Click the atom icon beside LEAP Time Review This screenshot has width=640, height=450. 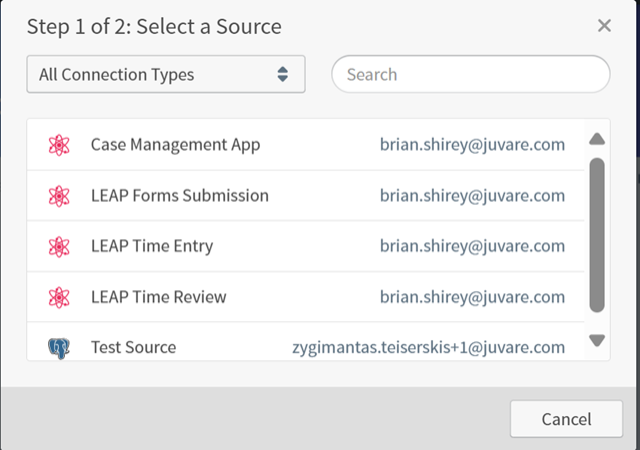pyautogui.click(x=59, y=297)
